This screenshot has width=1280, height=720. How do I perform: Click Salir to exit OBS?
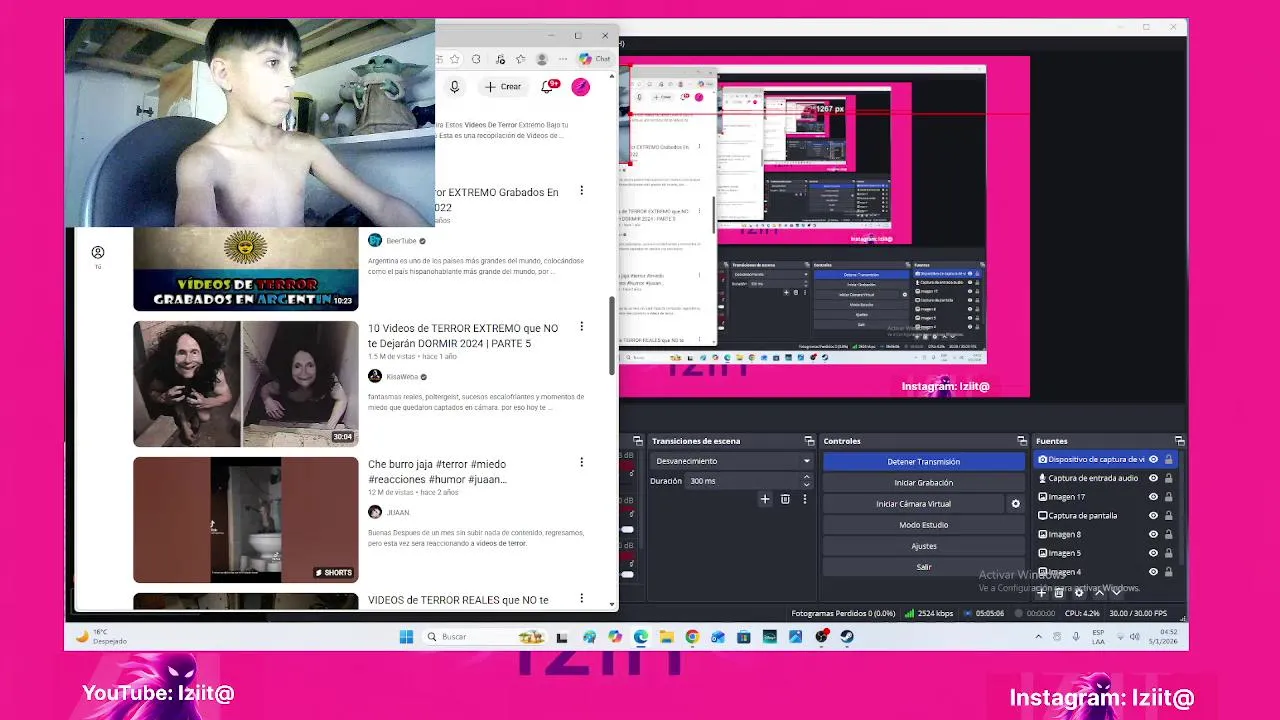click(923, 567)
